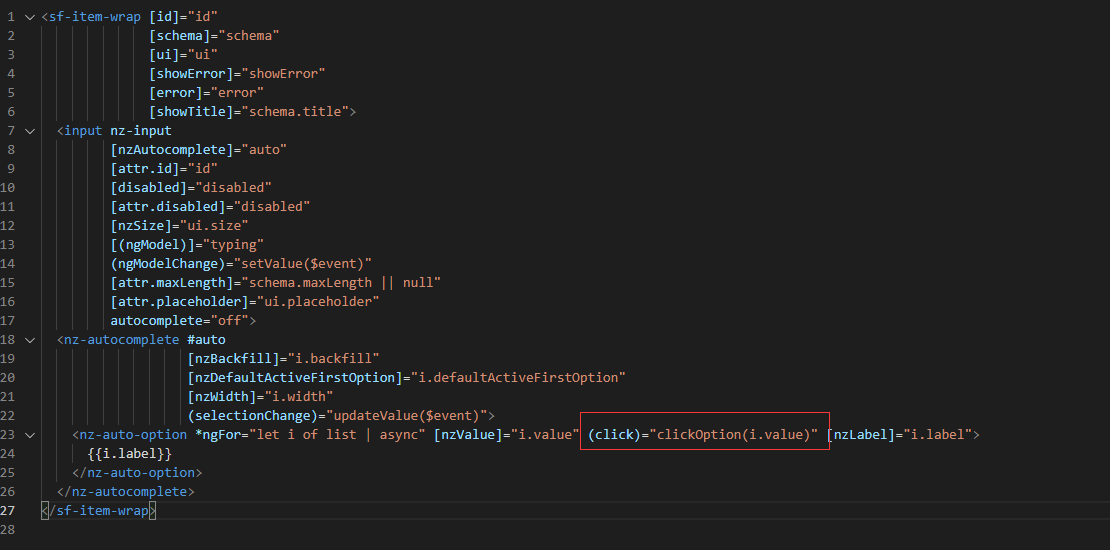Collapse the nz-auto-option fold on line 23
Image resolution: width=1110 pixels, height=550 pixels.
point(30,435)
